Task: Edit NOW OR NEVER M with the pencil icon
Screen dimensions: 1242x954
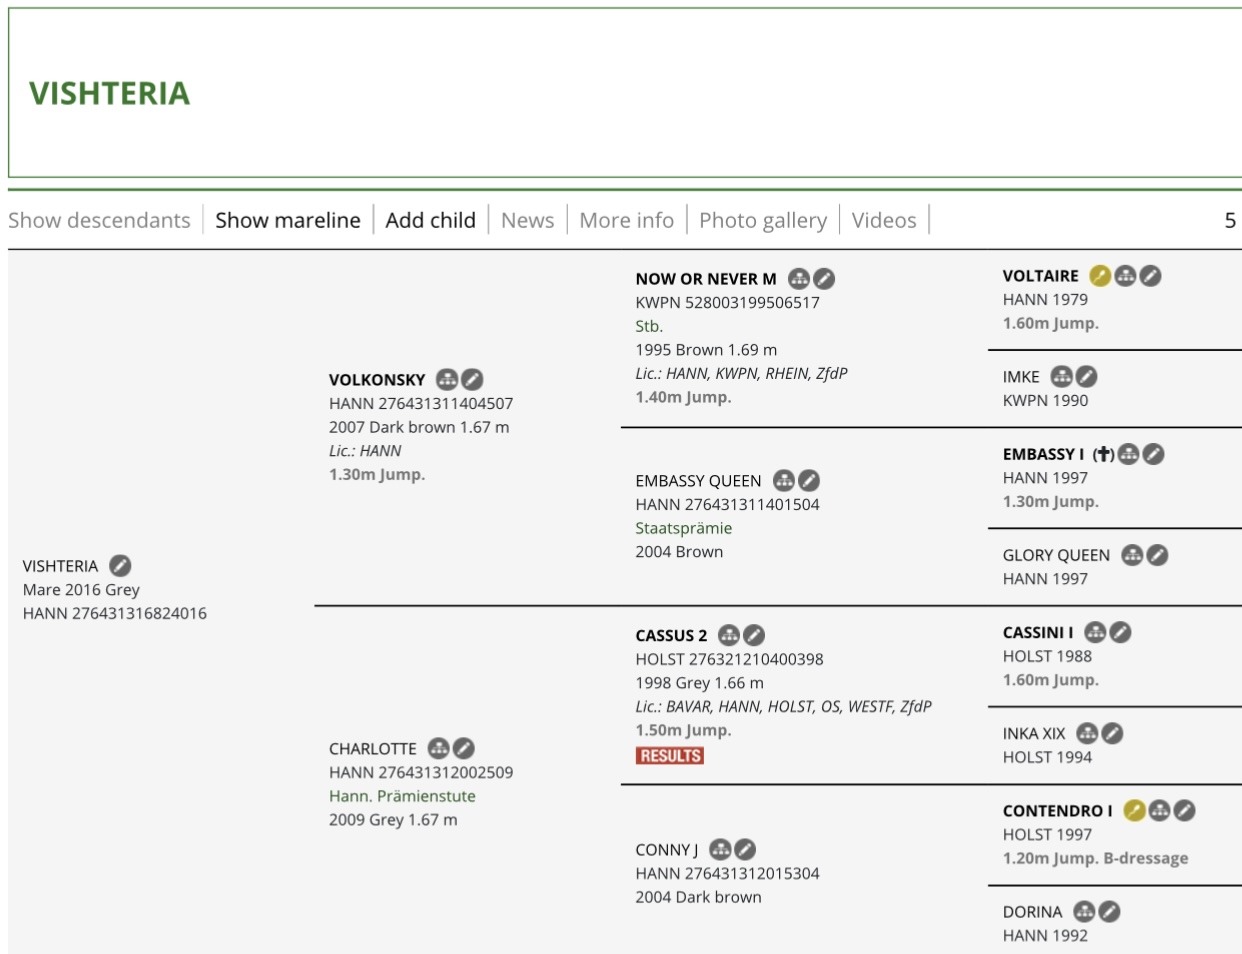Action: click(x=824, y=279)
